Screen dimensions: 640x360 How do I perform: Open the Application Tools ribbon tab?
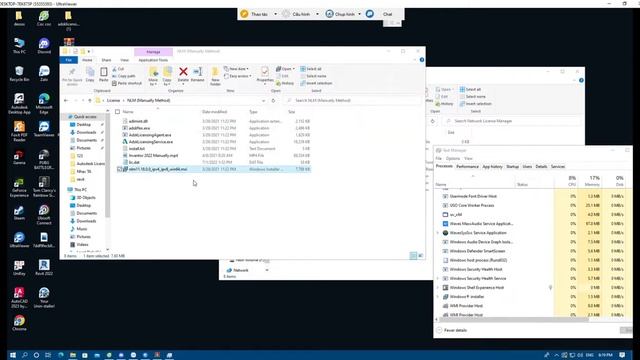(x=153, y=60)
